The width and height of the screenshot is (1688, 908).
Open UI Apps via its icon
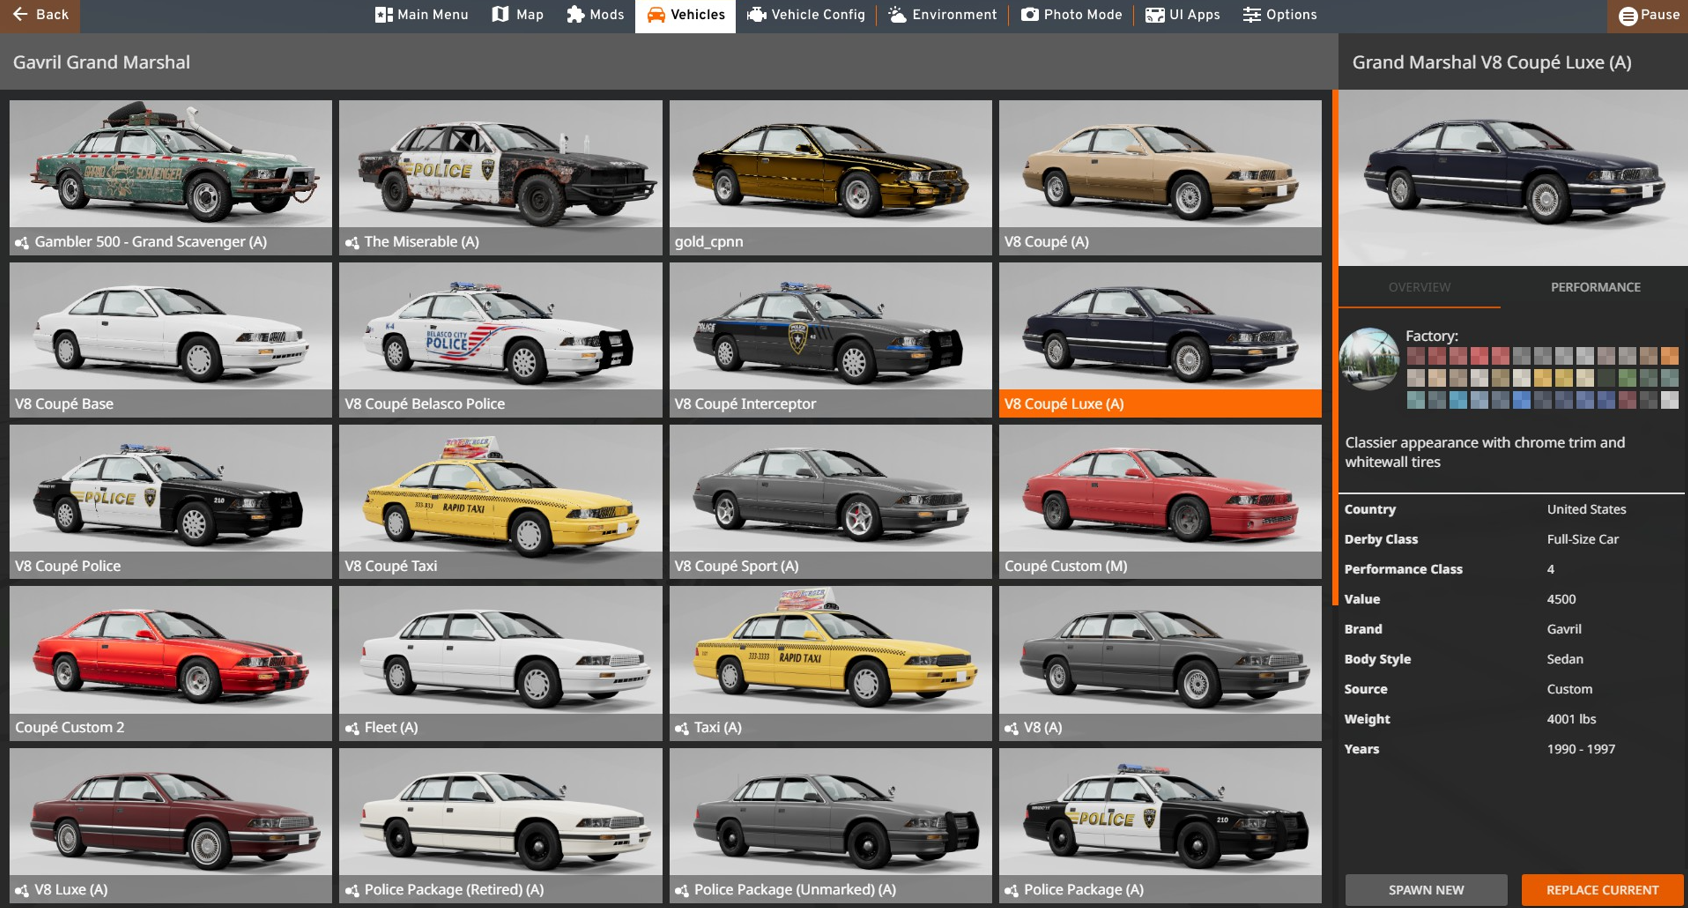tap(1155, 15)
